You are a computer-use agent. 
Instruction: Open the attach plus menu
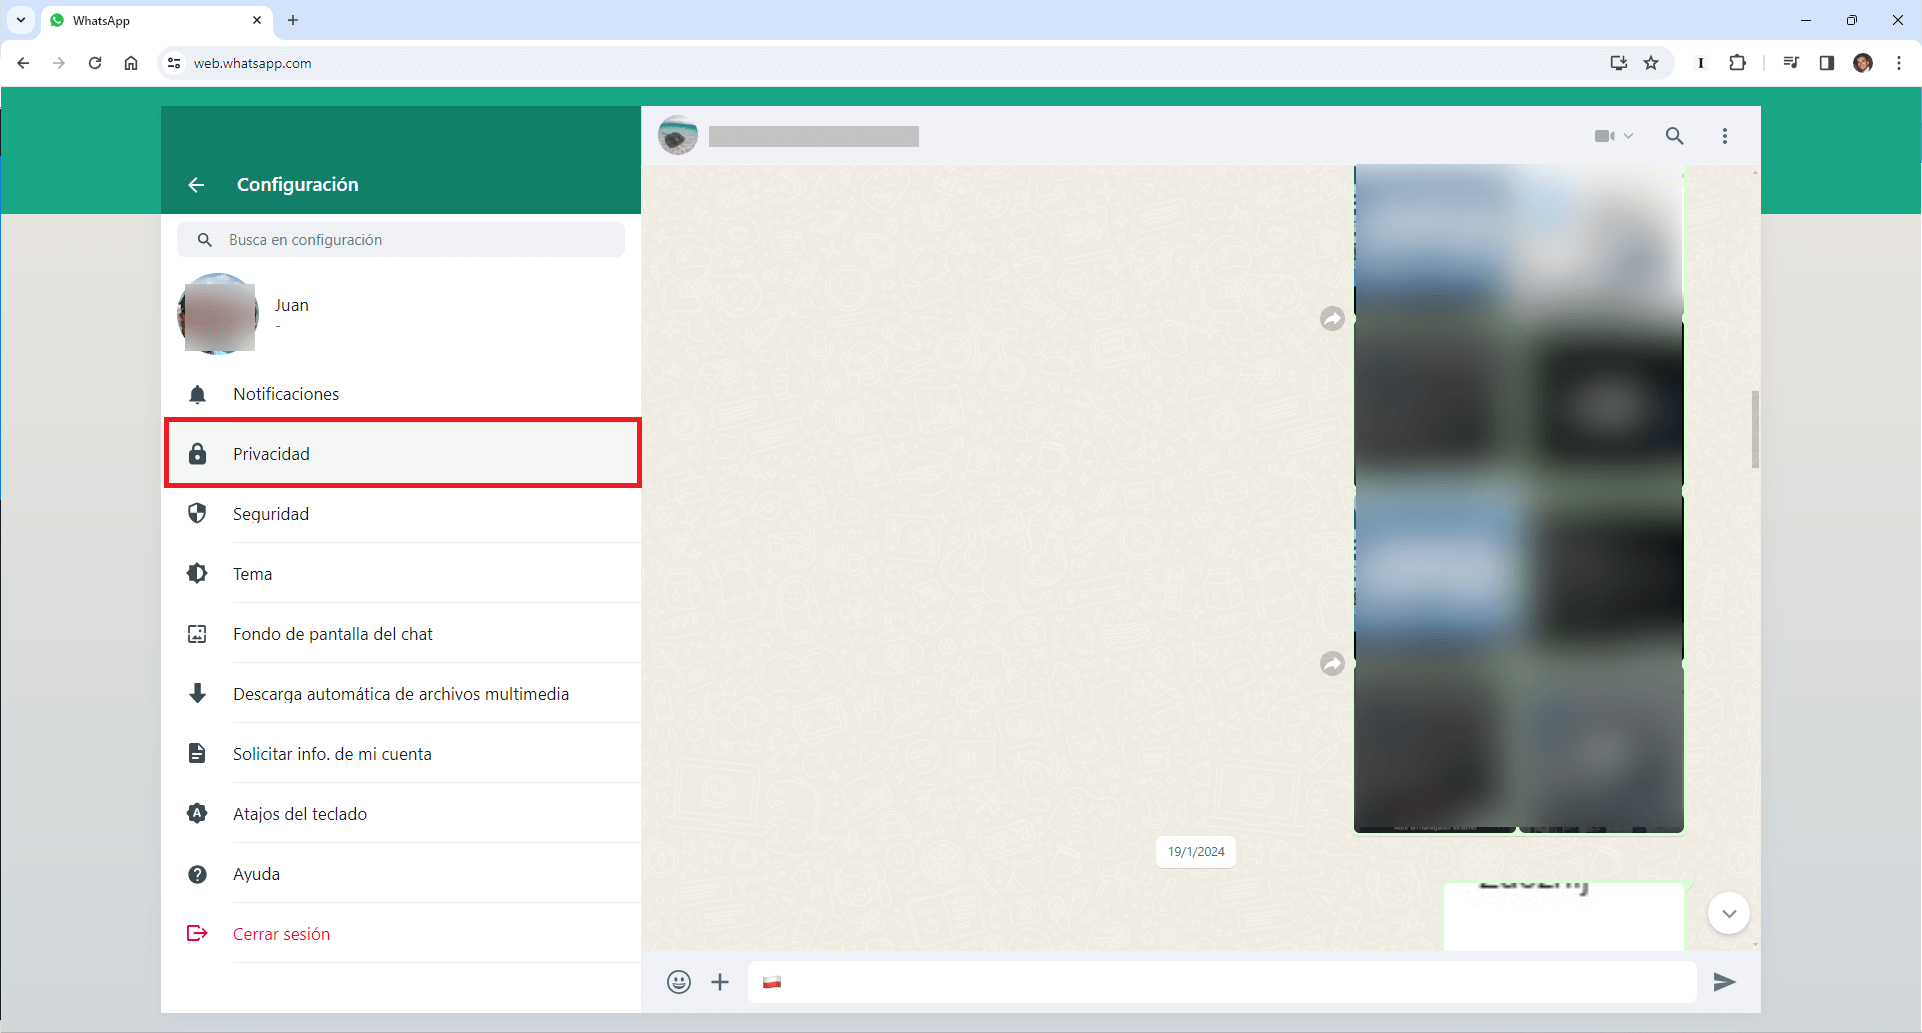point(720,982)
